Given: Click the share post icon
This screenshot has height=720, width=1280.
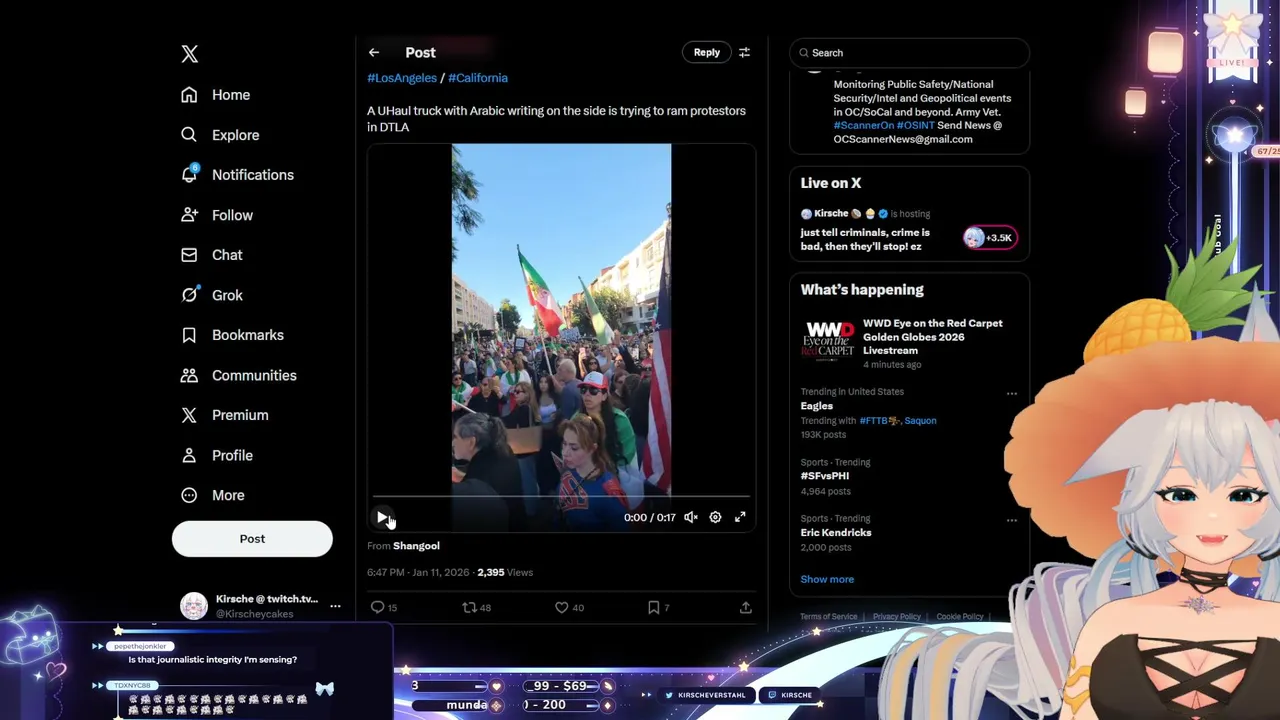Looking at the screenshot, I should [x=746, y=607].
